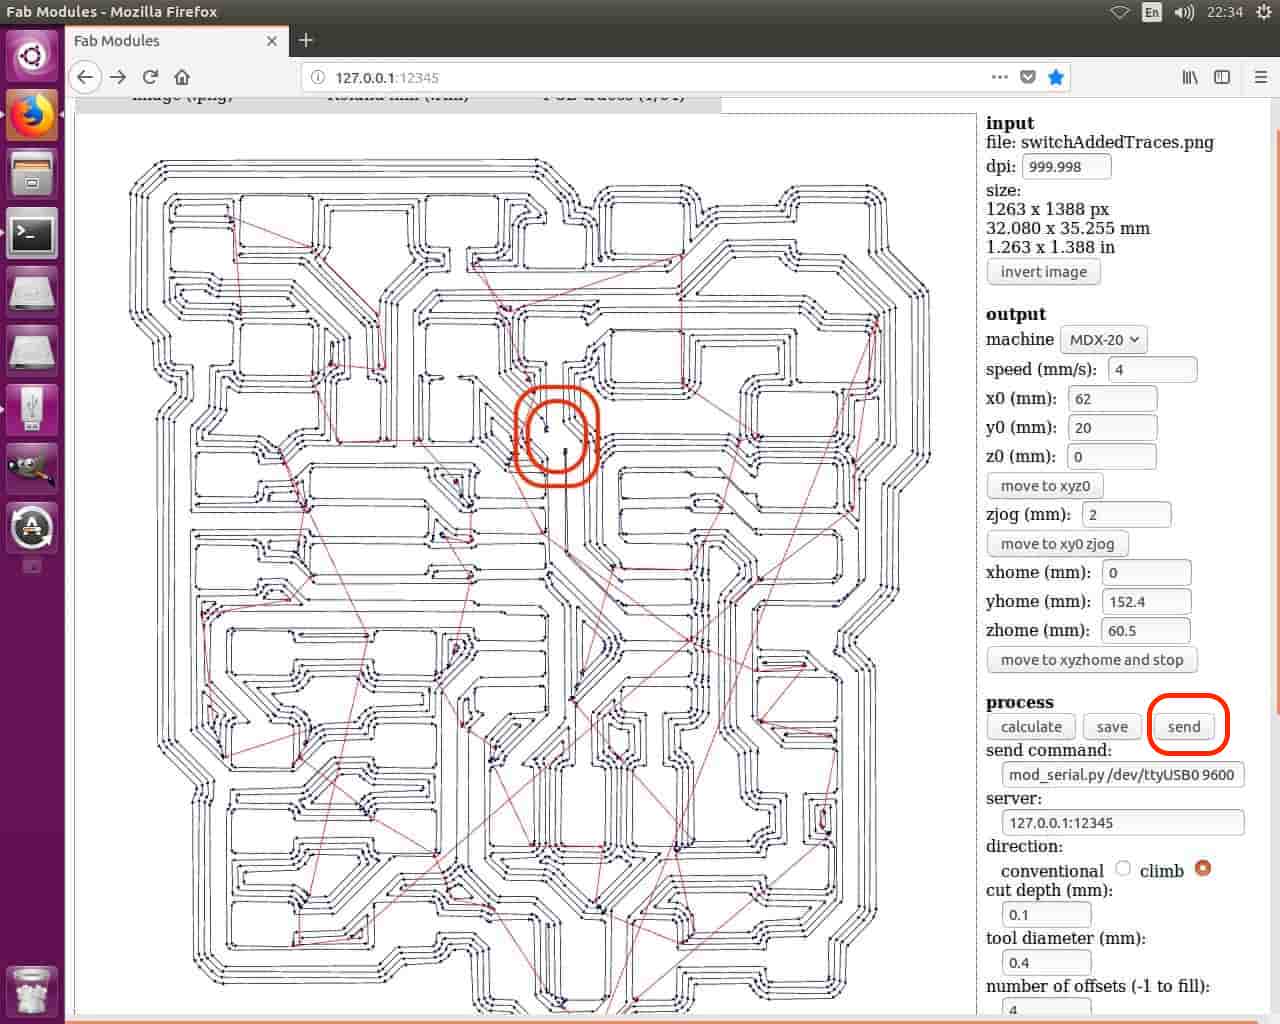Screen dimensions: 1280x1024
Task: Click move to xyzhome and stop
Action: (1092, 660)
